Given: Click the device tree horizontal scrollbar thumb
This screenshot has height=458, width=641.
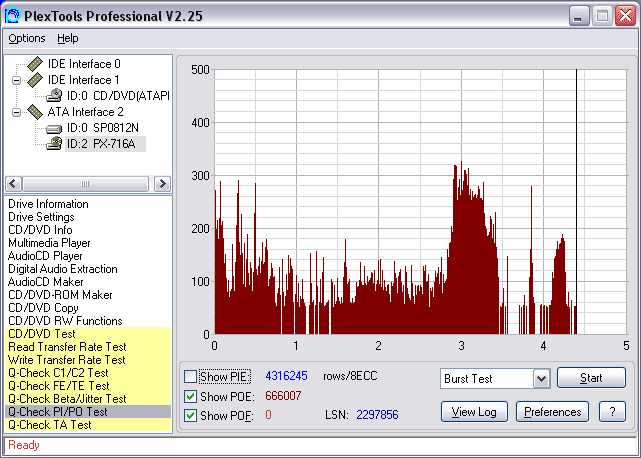Looking at the screenshot, I should click(85, 184).
